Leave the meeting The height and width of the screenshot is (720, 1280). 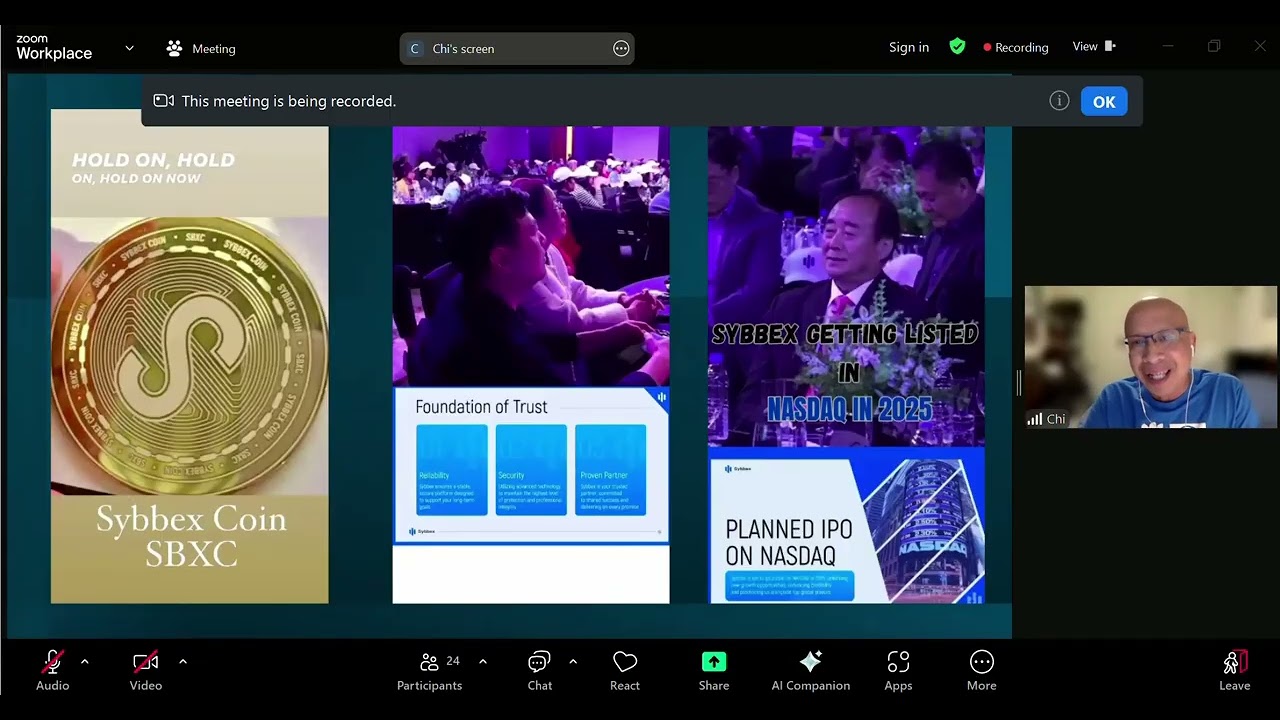click(x=1235, y=670)
